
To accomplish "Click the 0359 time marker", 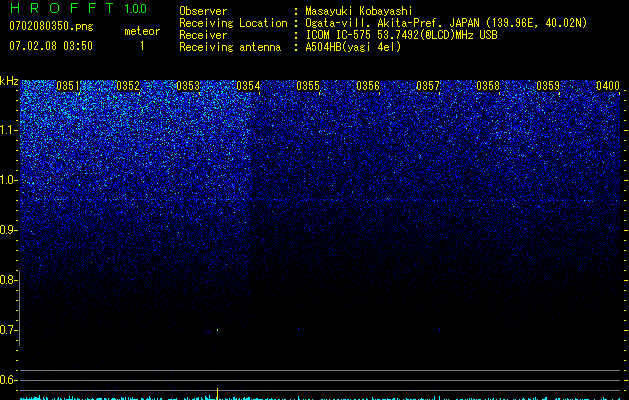I will 548,86.
